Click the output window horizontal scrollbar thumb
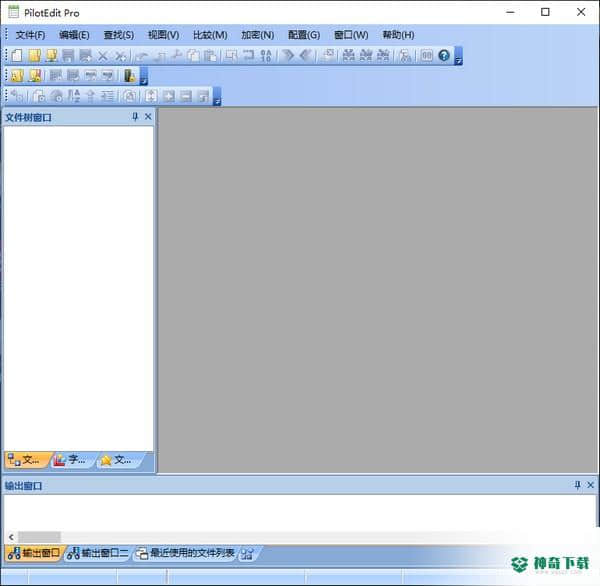The image size is (600, 586). tap(39, 537)
